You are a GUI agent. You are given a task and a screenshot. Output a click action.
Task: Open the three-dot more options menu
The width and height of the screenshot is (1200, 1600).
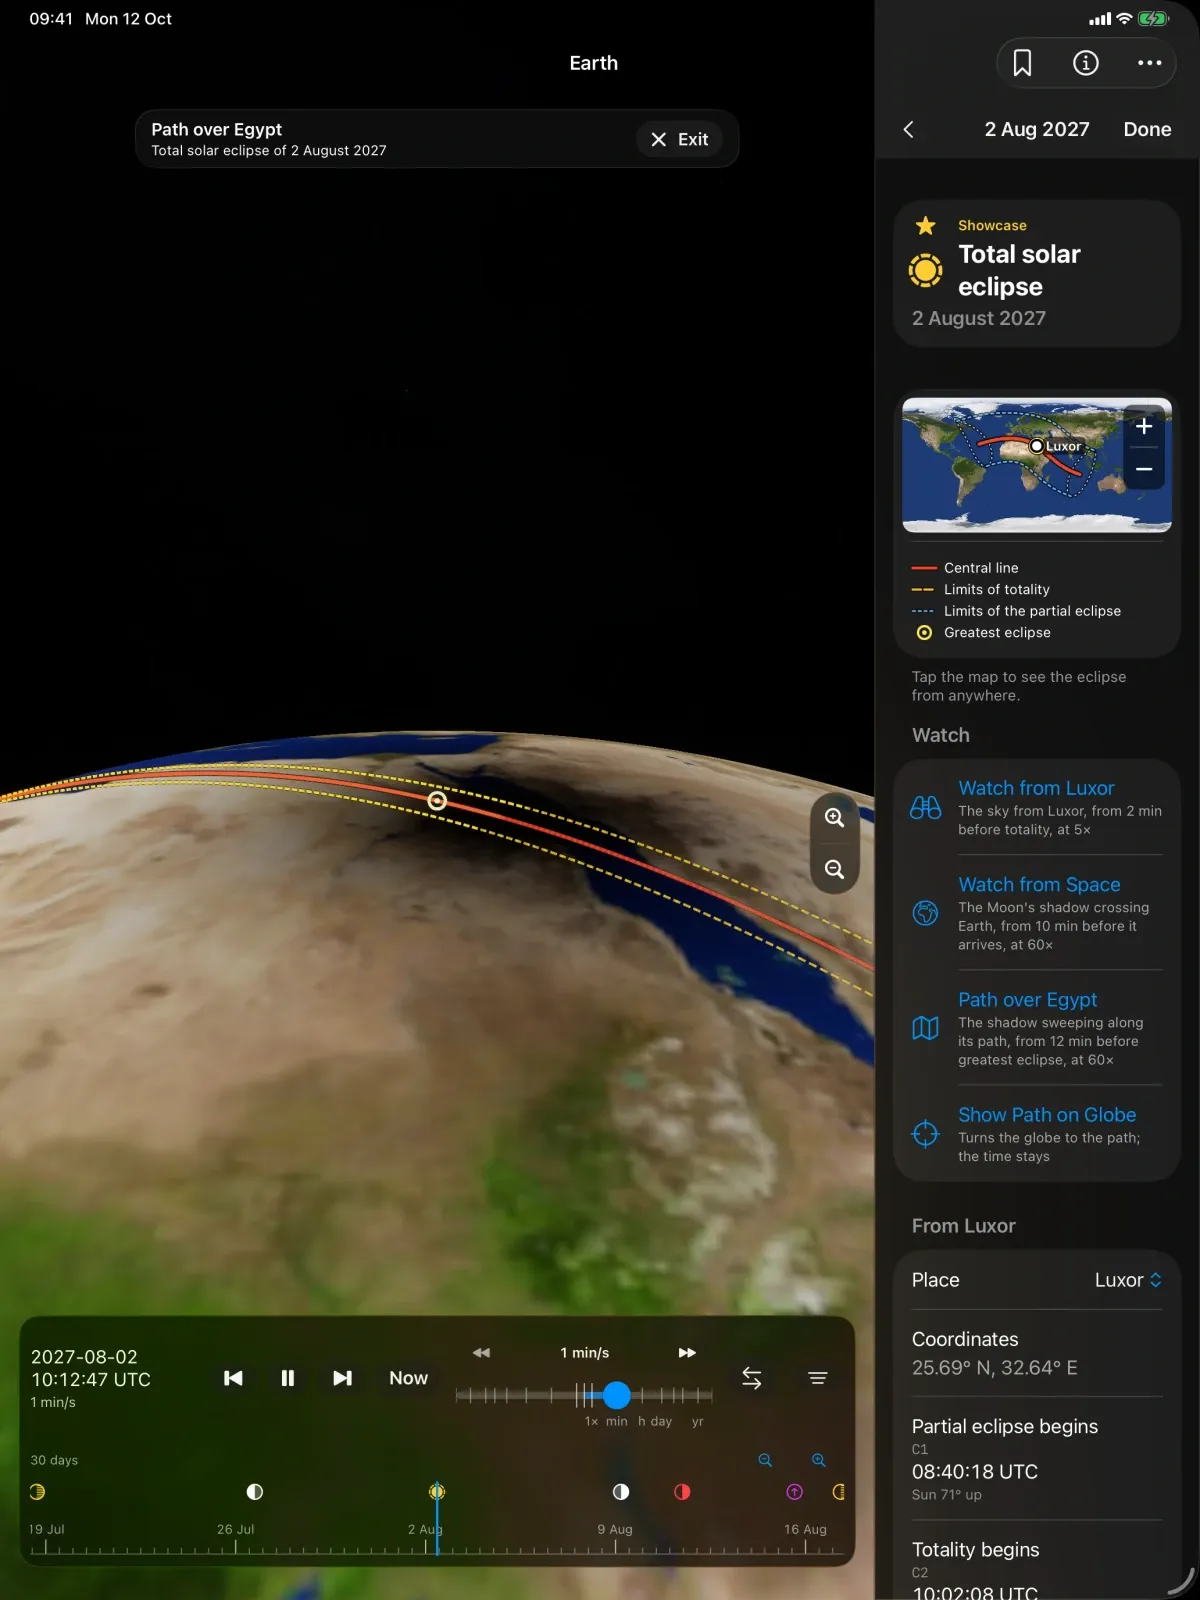click(x=1149, y=63)
